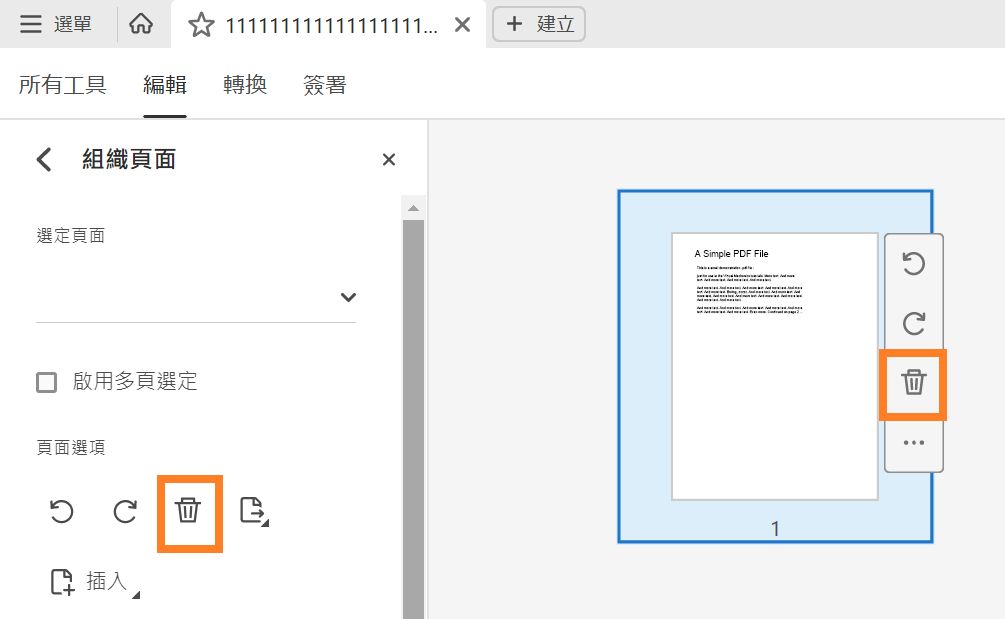Expand the 選定頁面 dropdown
Image resolution: width=1005 pixels, height=619 pixels.
pos(347,297)
